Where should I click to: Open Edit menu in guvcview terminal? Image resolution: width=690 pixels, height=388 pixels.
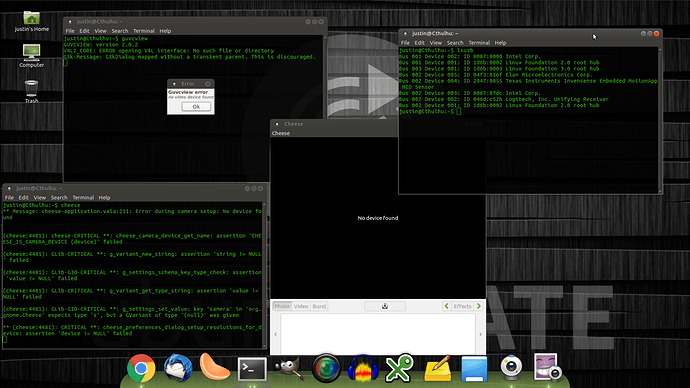[x=84, y=31]
